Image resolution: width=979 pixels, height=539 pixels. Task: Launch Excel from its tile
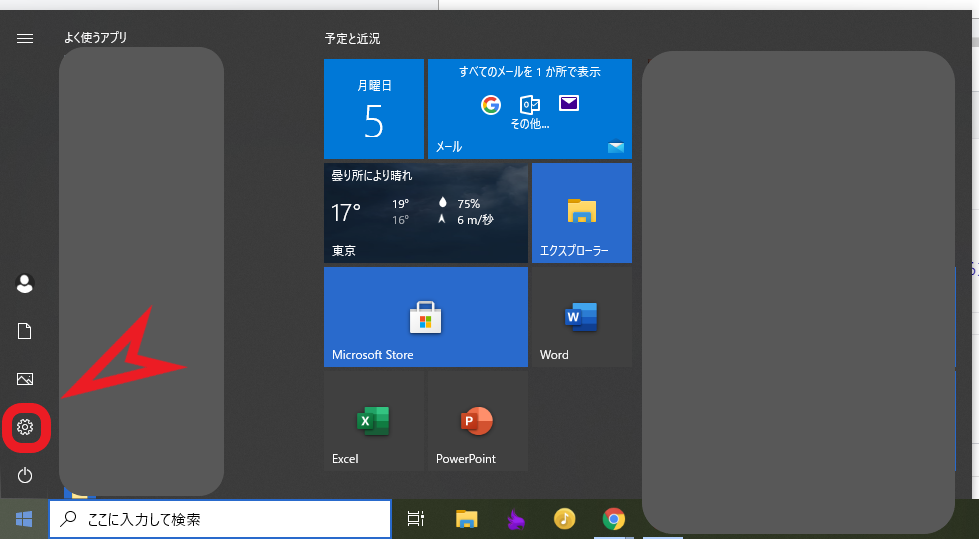point(373,421)
